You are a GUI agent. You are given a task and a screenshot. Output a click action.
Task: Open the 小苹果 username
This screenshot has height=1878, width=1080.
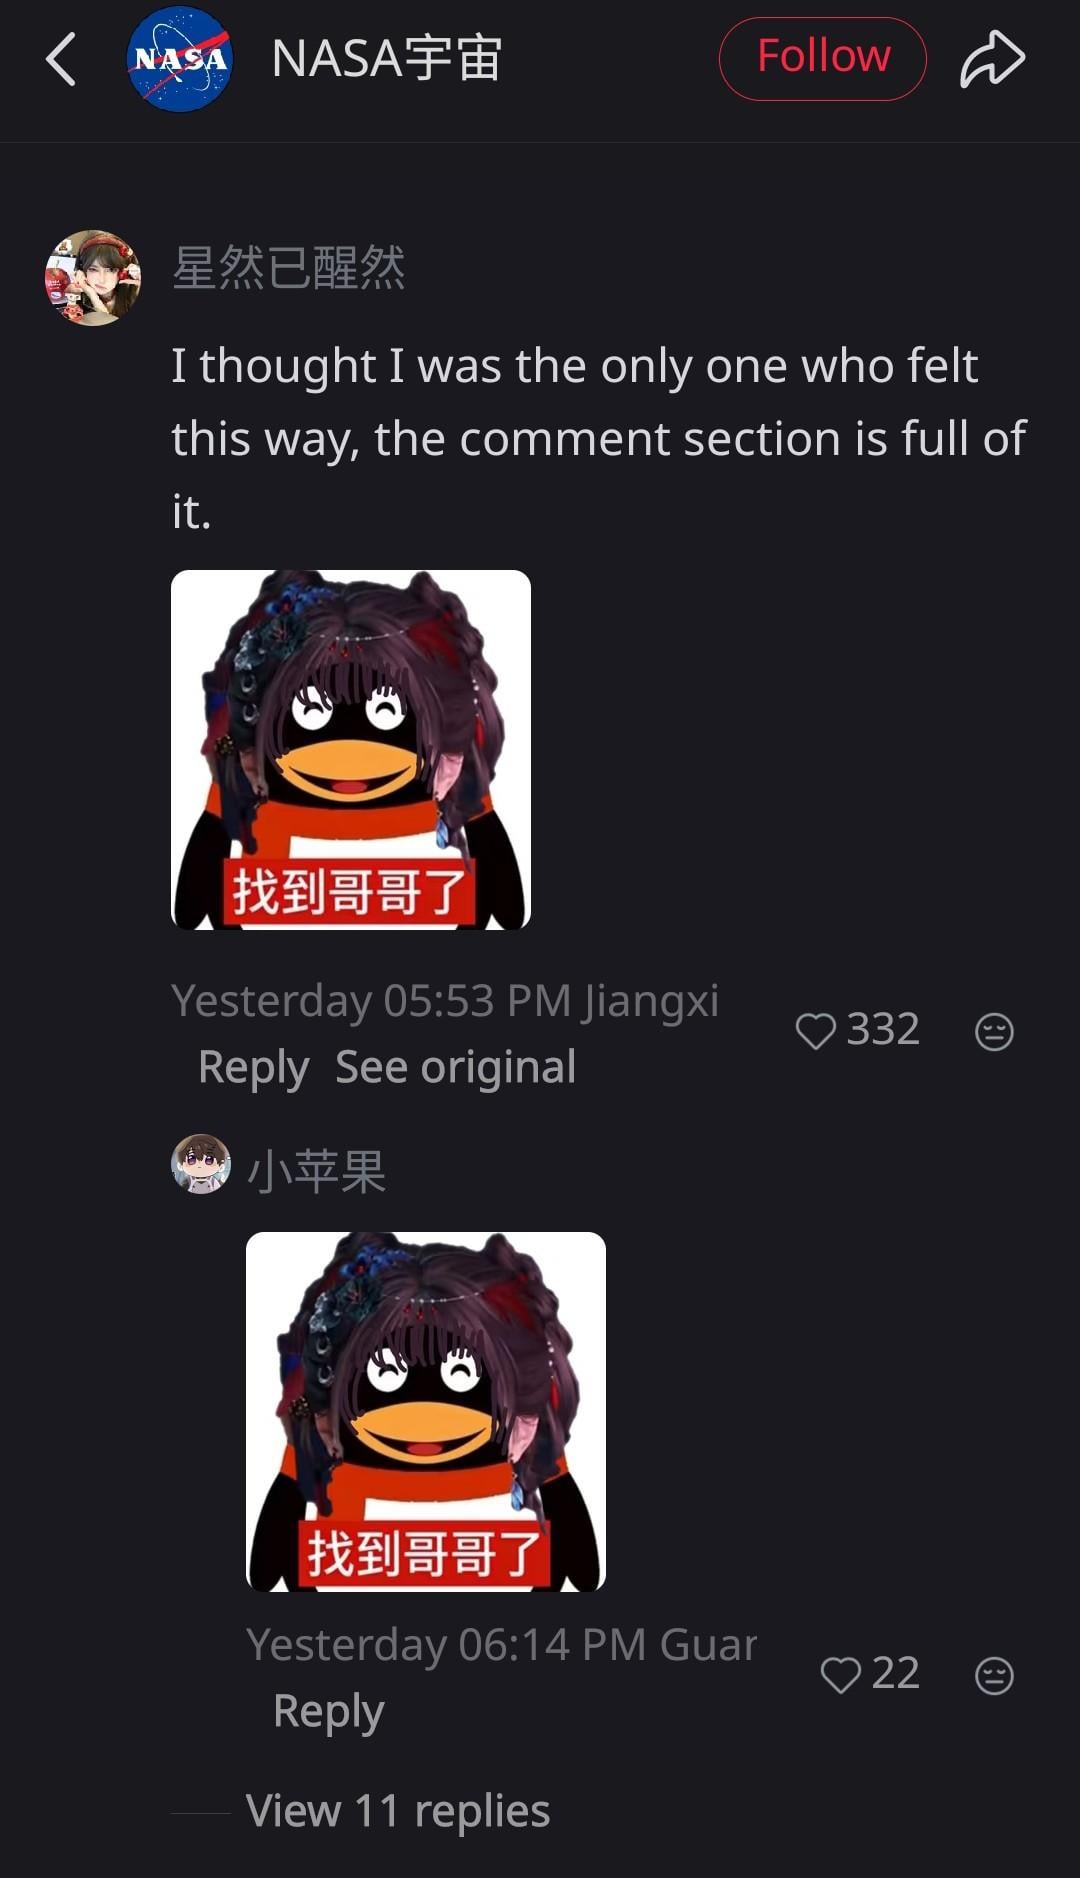point(316,1171)
